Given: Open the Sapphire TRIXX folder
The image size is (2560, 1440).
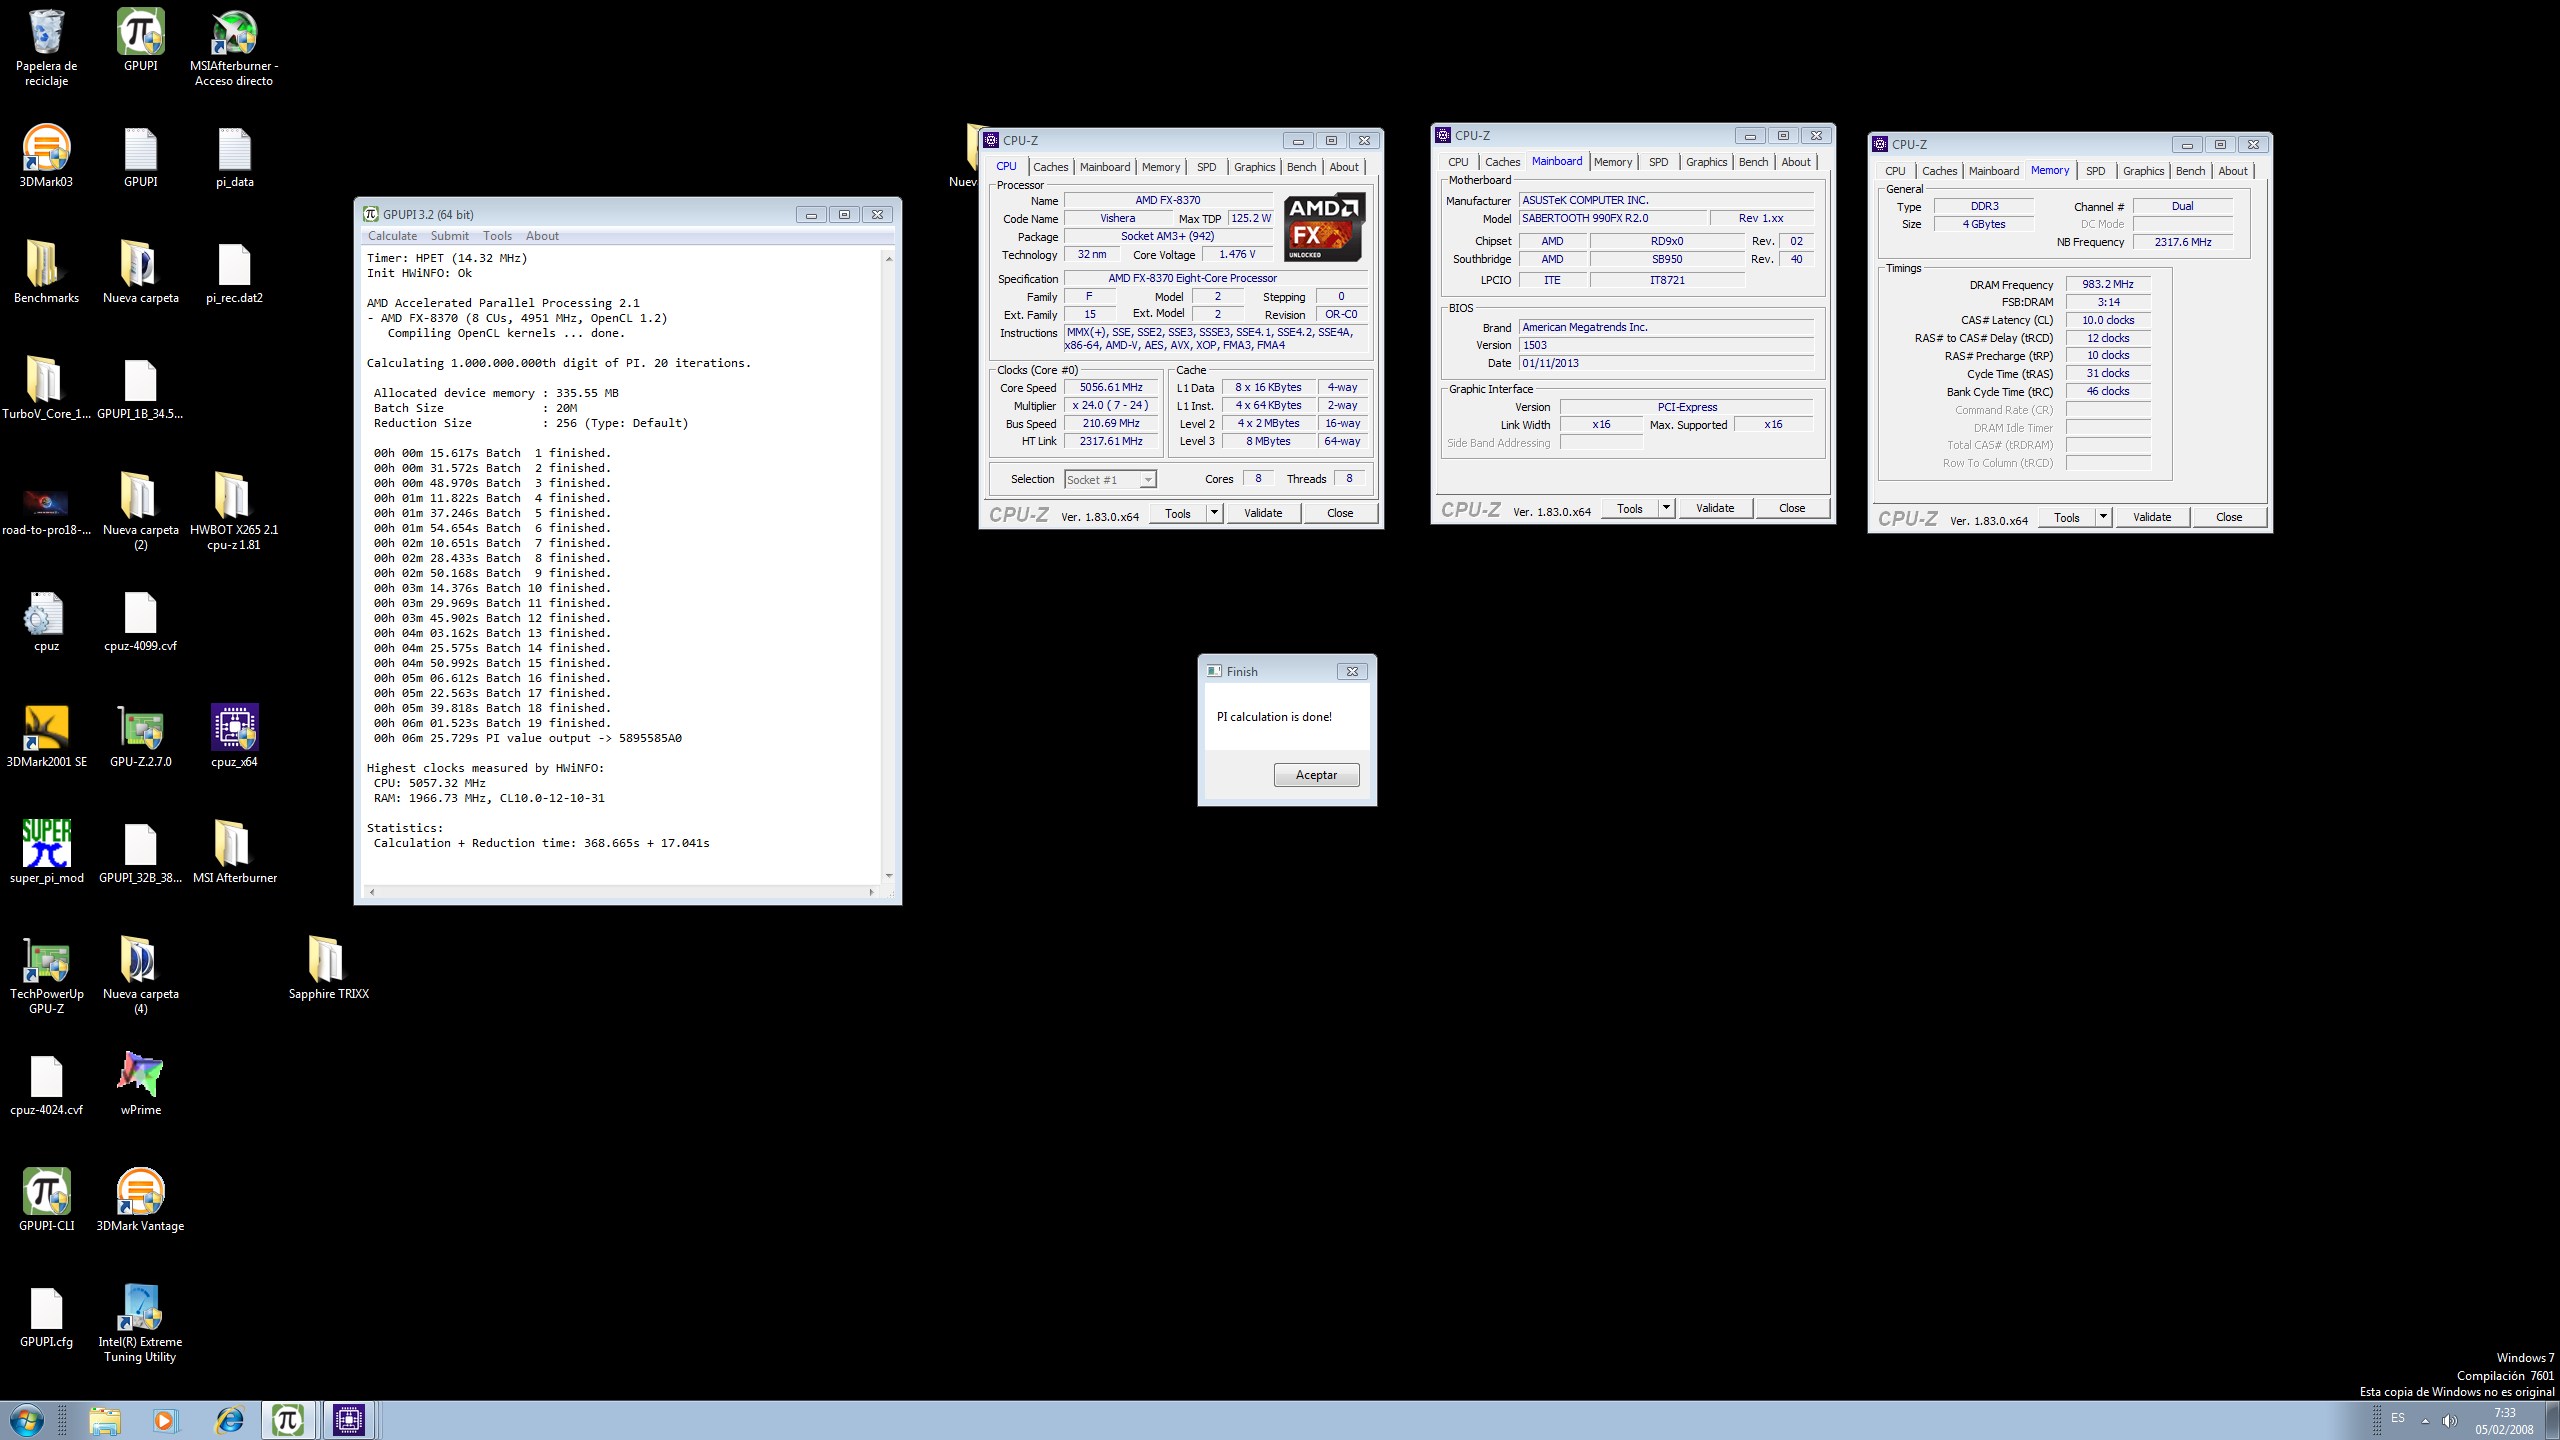Looking at the screenshot, I should click(x=328, y=968).
